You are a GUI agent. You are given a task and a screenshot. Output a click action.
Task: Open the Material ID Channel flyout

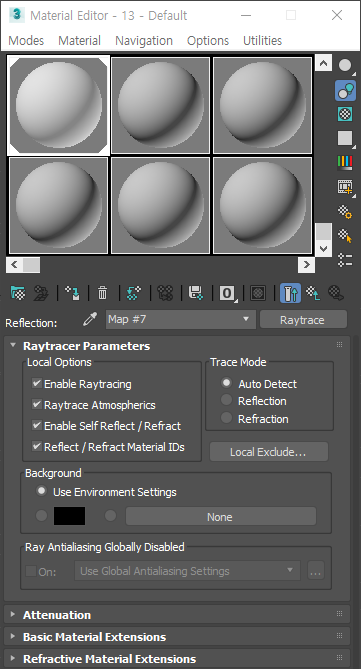tap(227, 293)
